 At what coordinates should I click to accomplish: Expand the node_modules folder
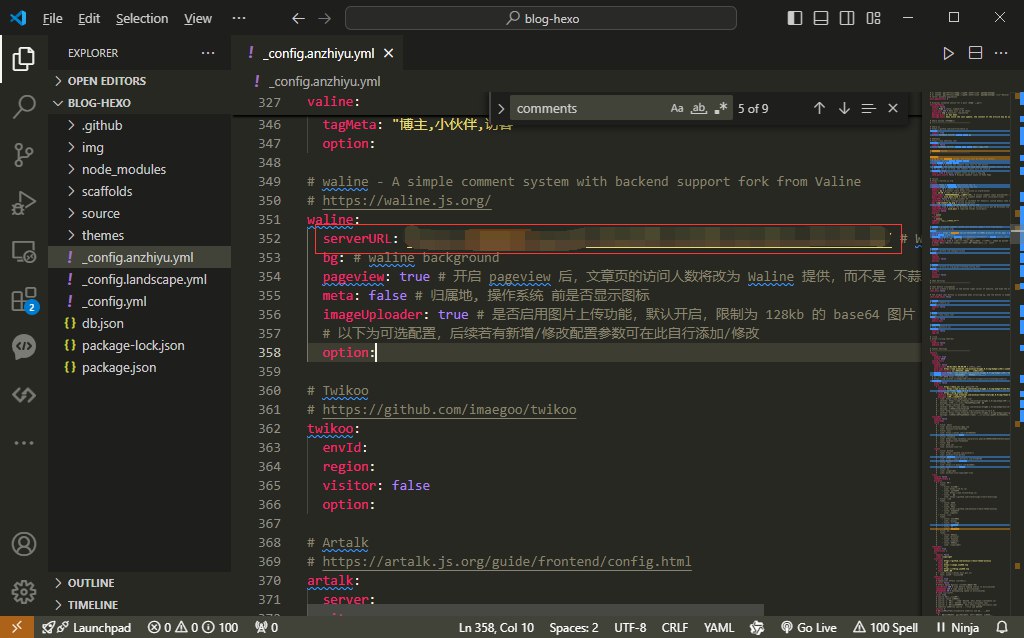(x=123, y=169)
